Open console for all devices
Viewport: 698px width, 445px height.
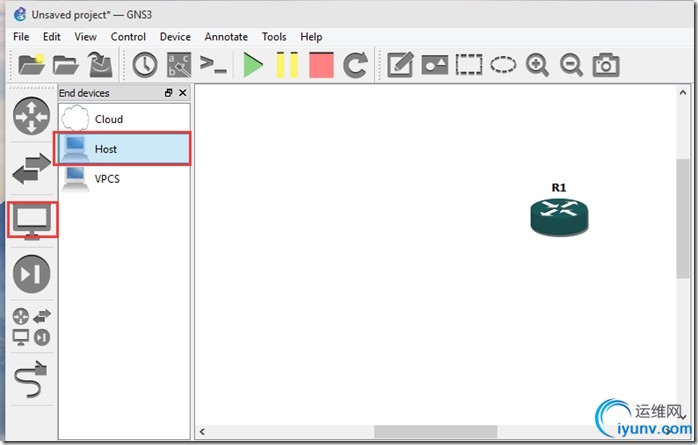213,65
